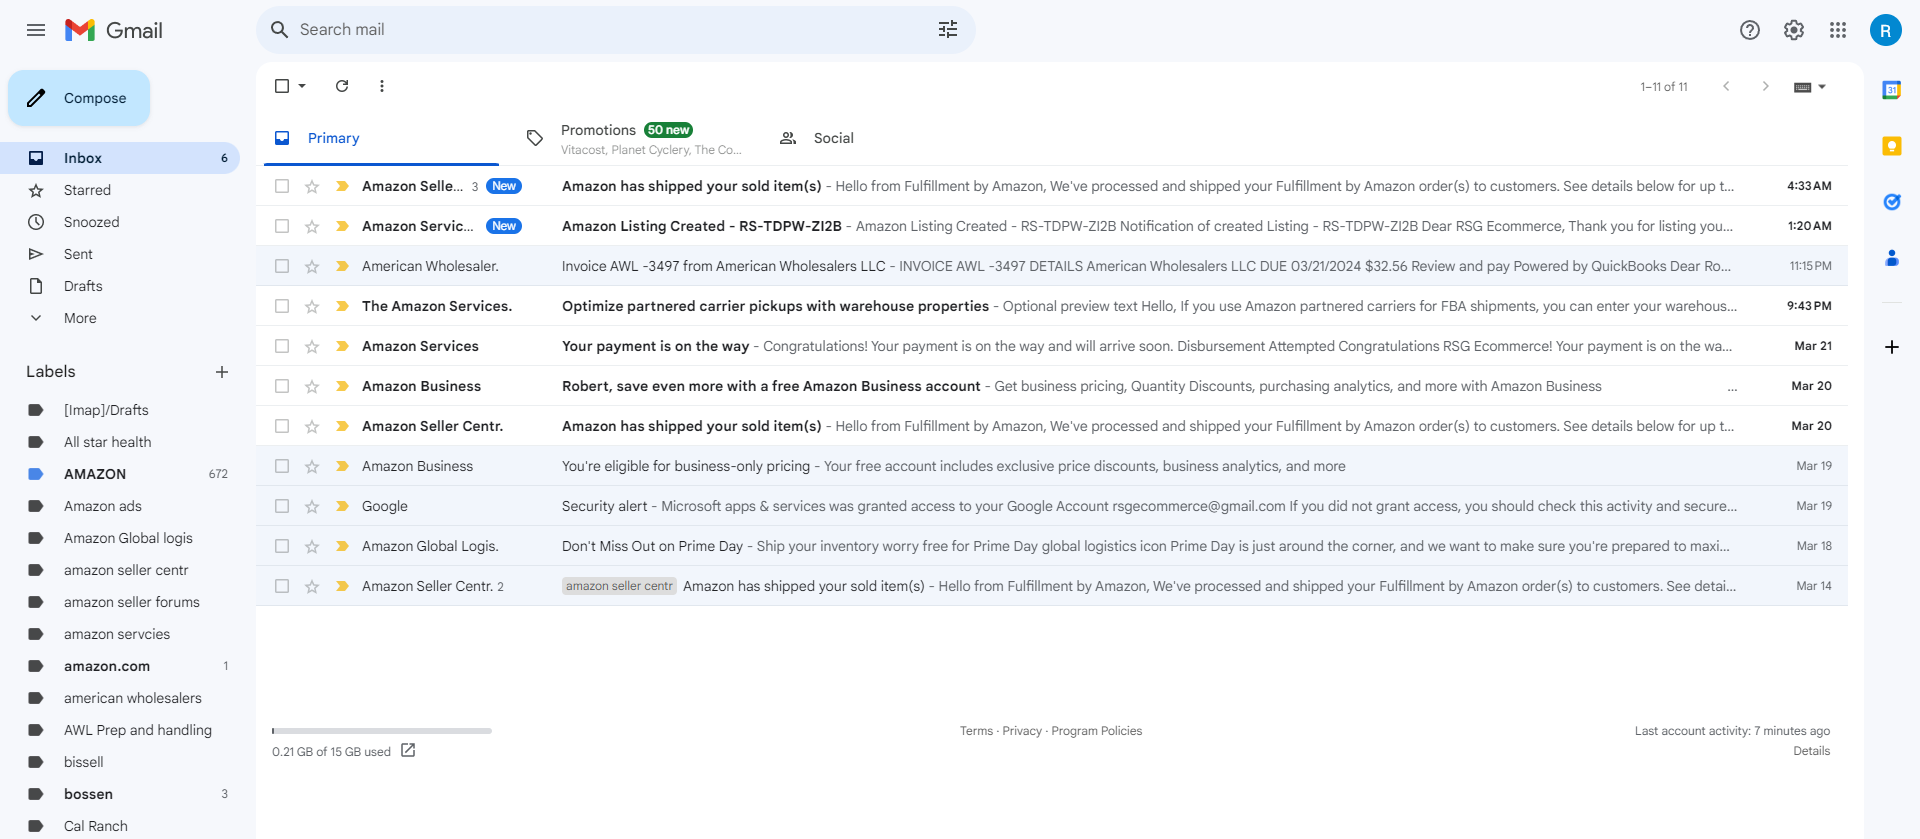The image size is (1920, 839).
Task: Open the Terms link
Action: (976, 731)
